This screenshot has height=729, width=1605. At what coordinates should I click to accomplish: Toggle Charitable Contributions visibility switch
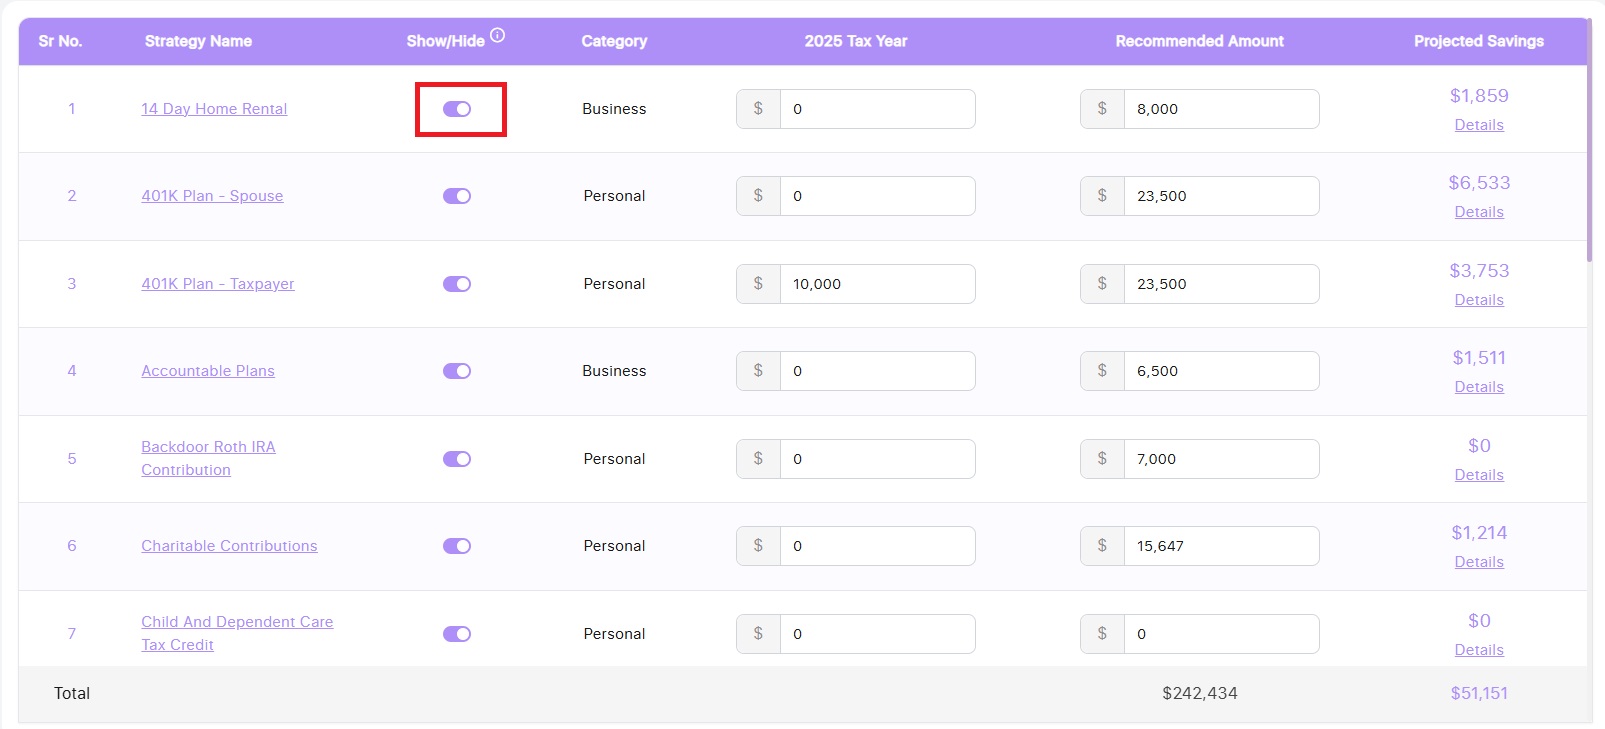coord(457,546)
